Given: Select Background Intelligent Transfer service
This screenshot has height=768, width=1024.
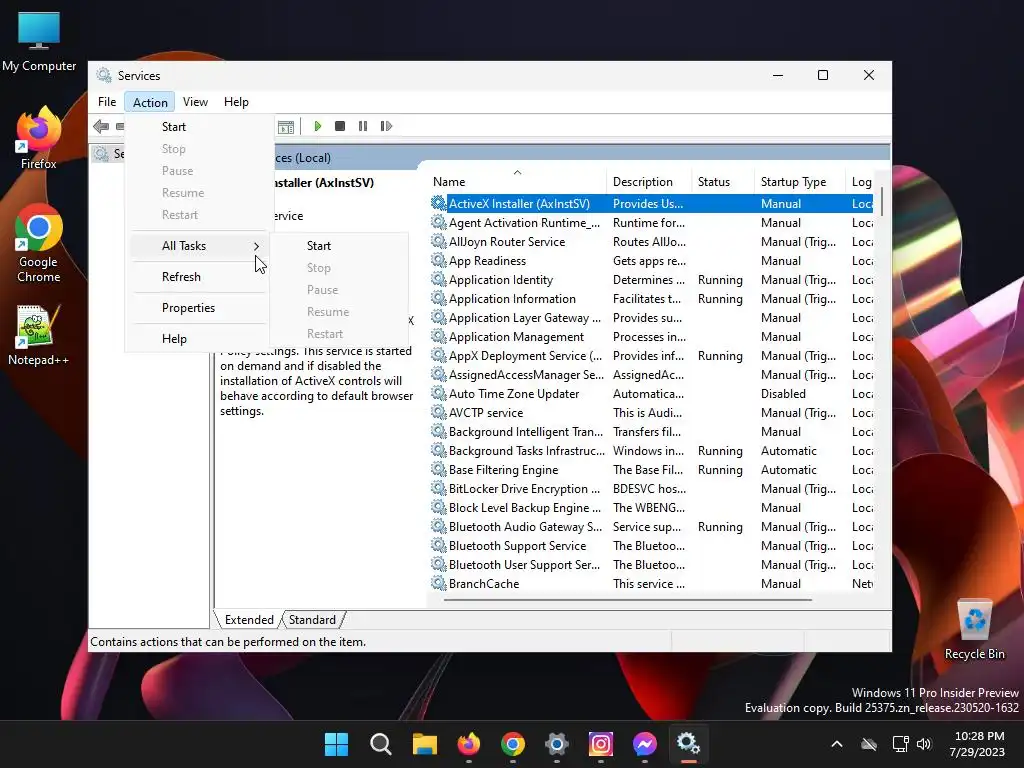Looking at the screenshot, I should 651,432.
